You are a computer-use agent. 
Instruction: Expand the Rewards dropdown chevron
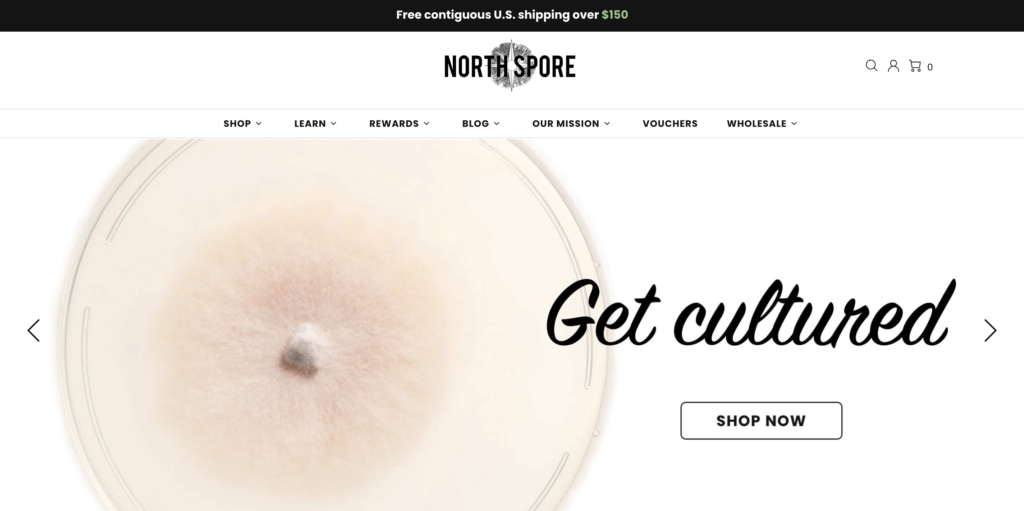tap(426, 124)
